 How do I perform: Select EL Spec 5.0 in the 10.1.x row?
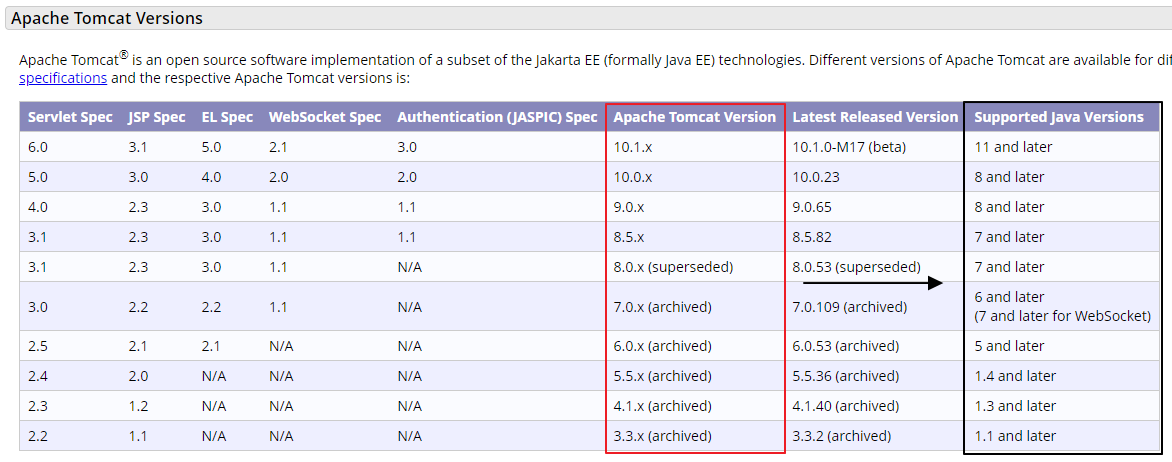click(x=211, y=147)
